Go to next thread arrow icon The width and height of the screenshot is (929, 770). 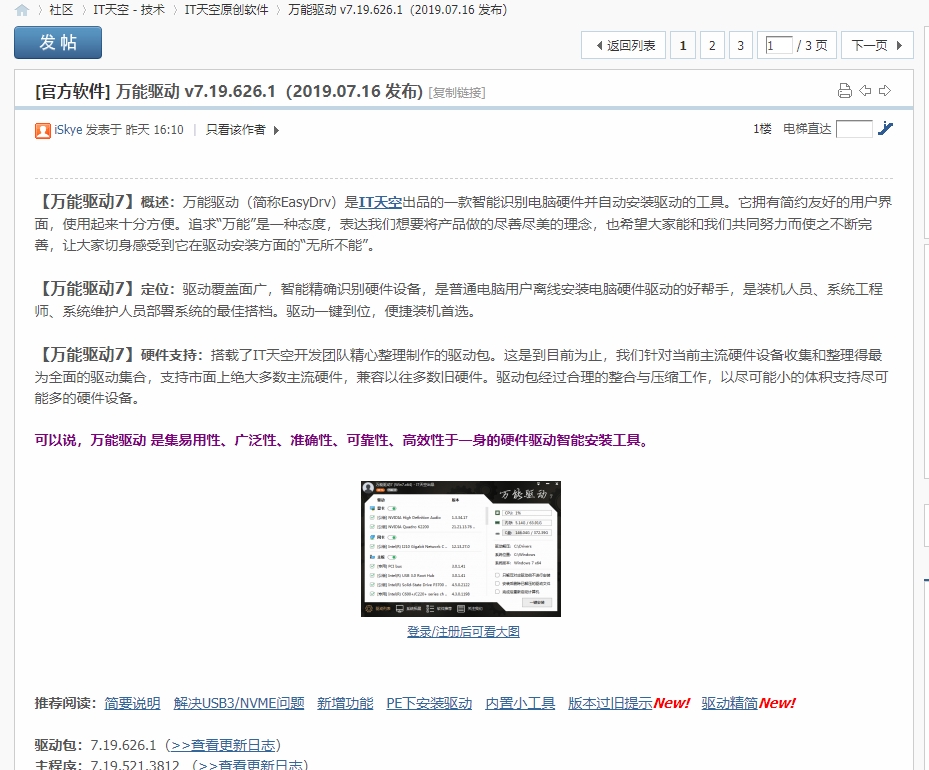(885, 91)
